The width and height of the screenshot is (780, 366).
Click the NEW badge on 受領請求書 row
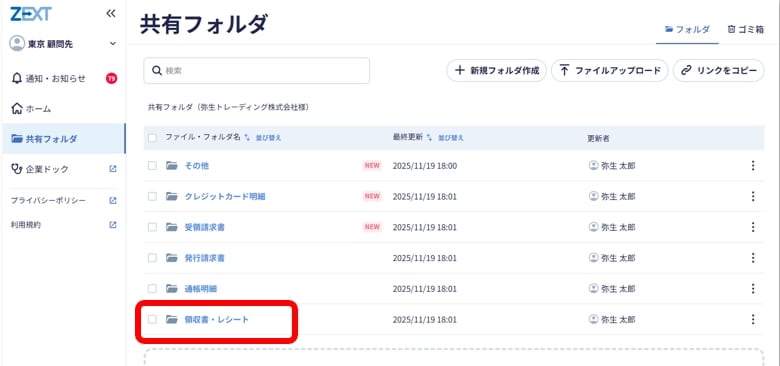pos(372,227)
